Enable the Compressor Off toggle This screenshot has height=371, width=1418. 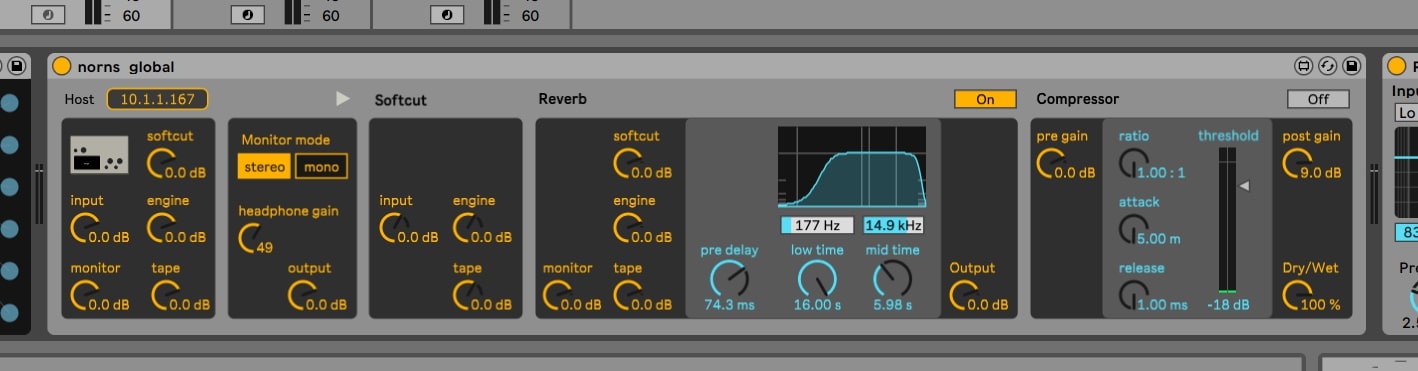click(x=1318, y=99)
